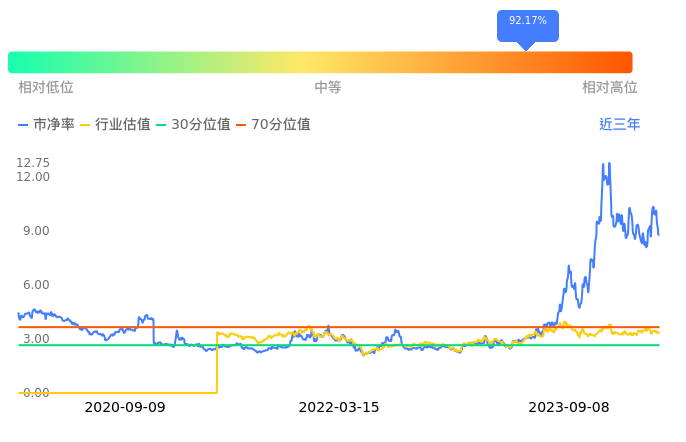Viewport: 686px width, 442px height.
Task: Click the 12.00 y-axis value
Action: tap(33, 177)
